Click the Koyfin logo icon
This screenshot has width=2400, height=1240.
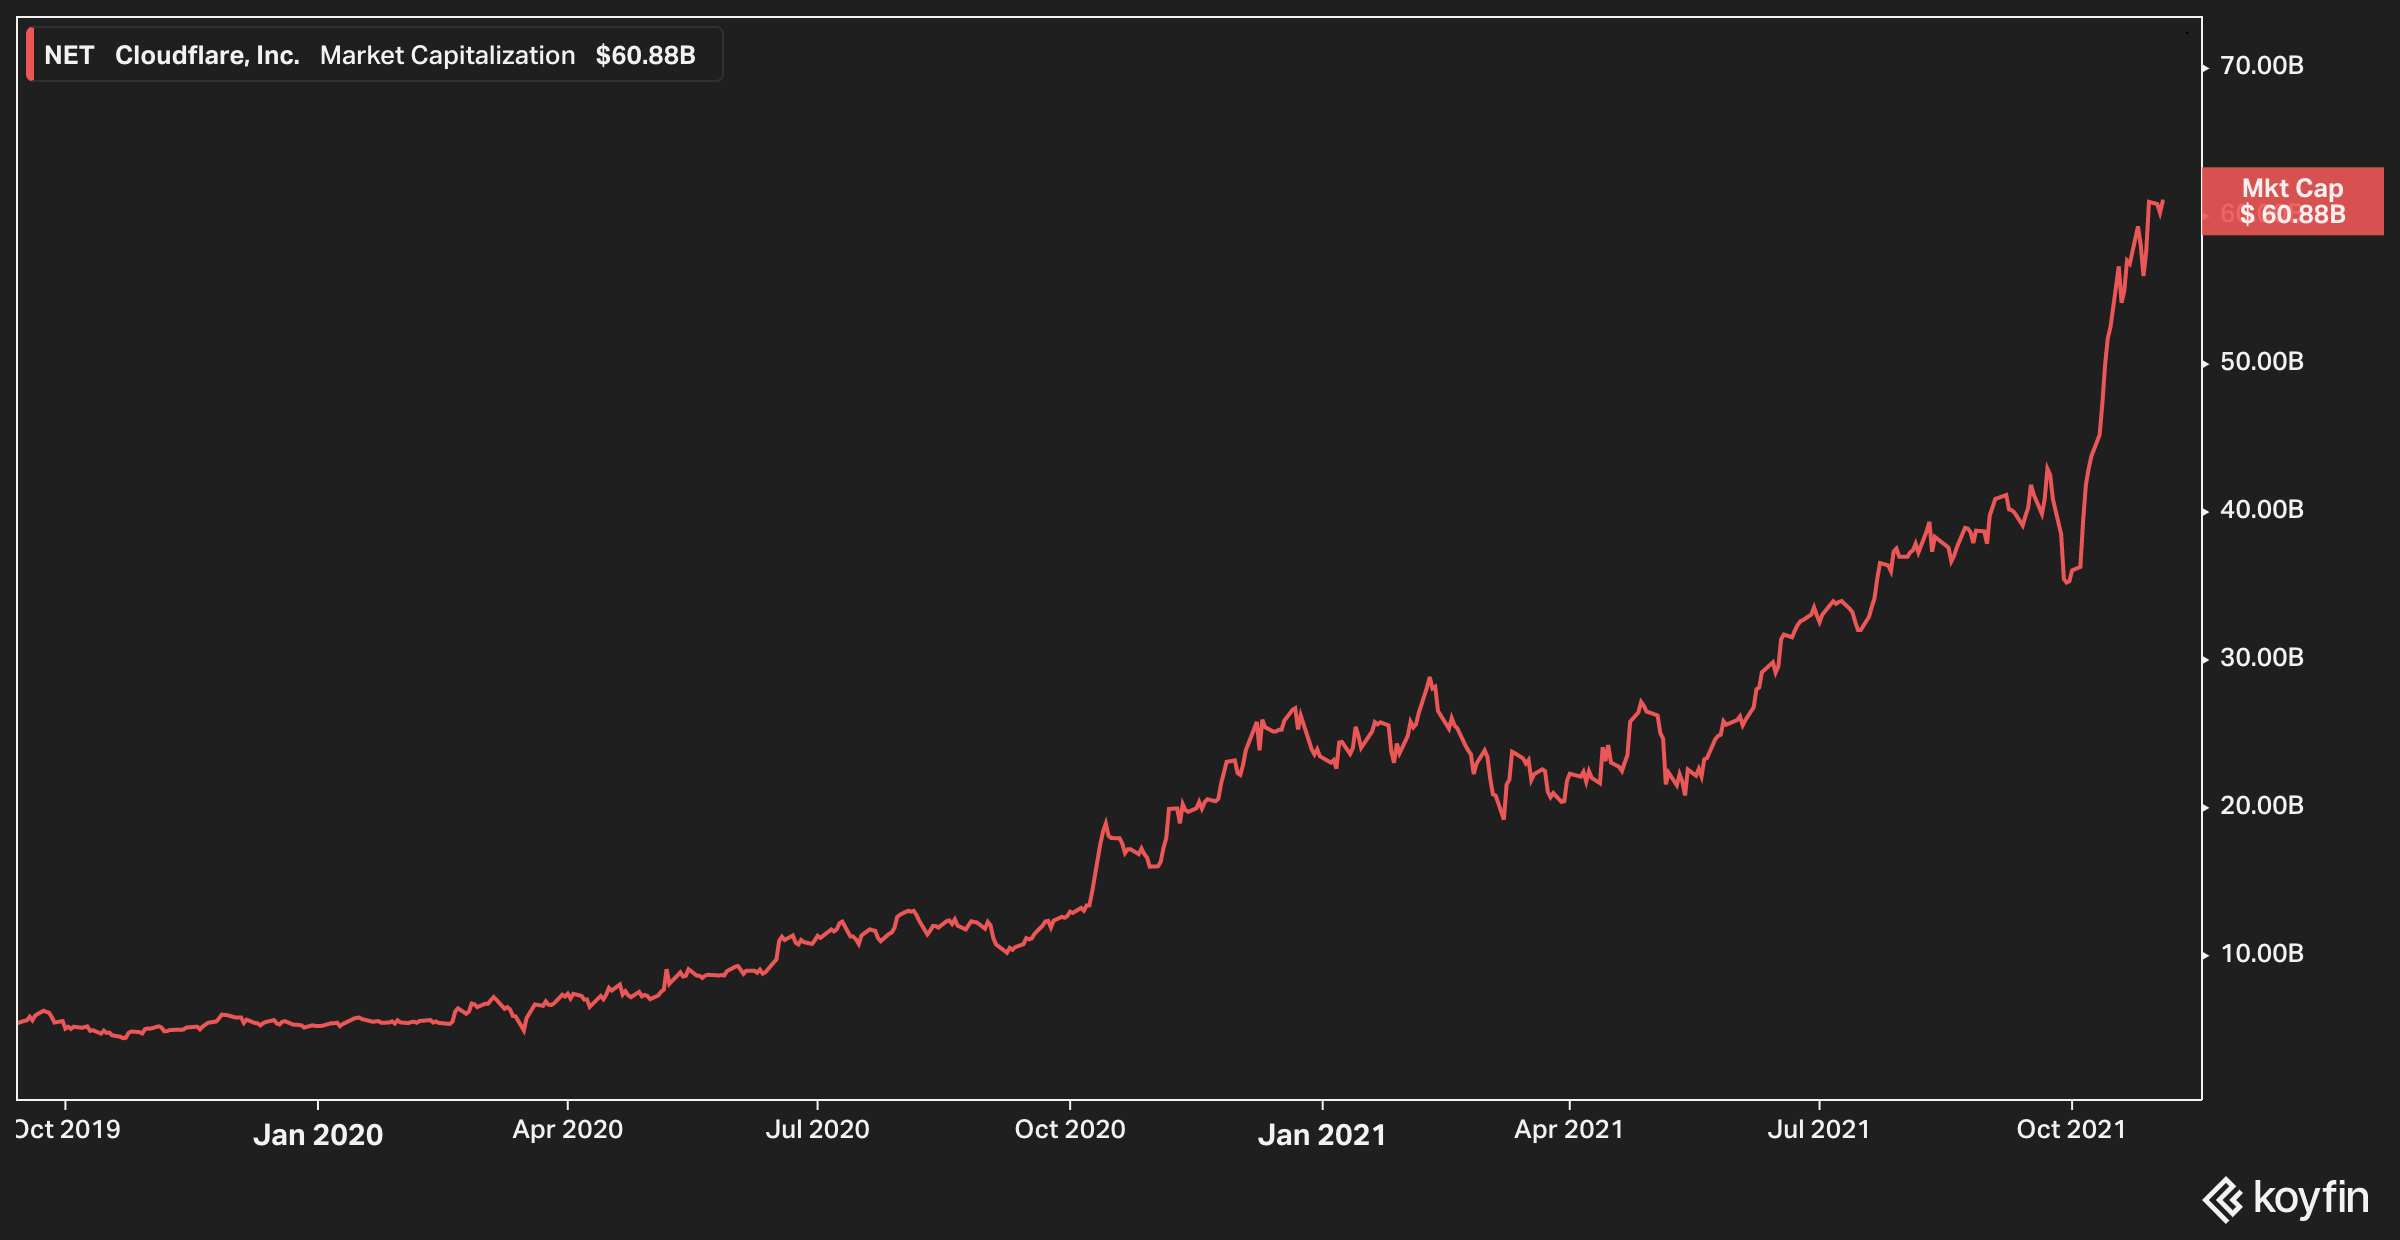[2224, 1199]
